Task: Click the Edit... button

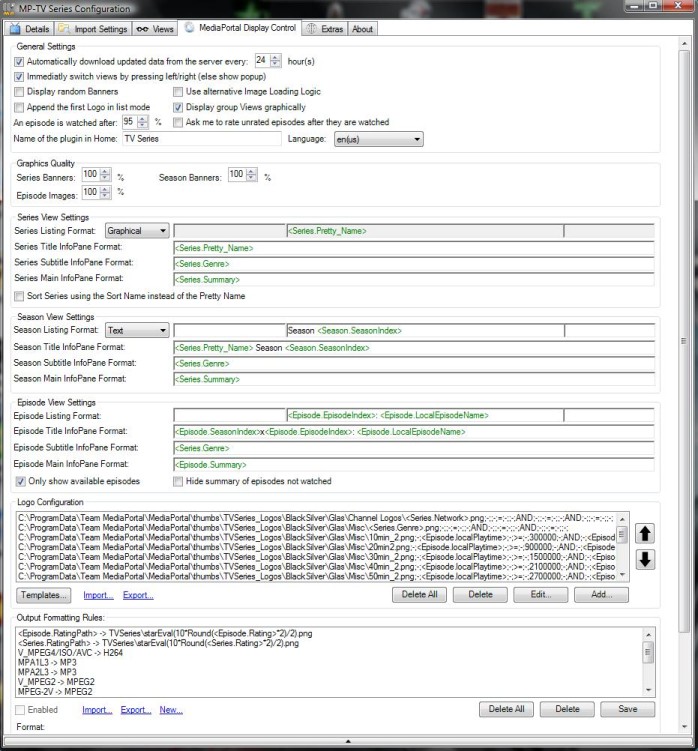Action: pos(541,594)
